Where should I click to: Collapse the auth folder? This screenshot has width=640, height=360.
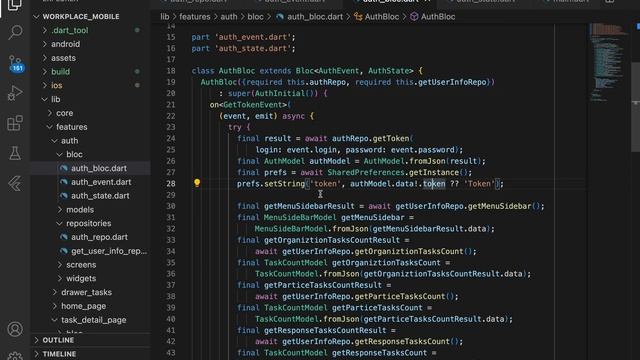pos(55,141)
